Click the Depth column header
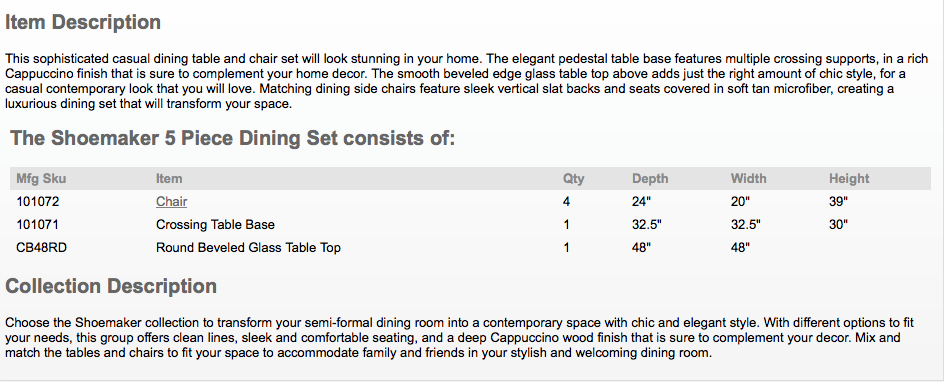Screen dimensions: 944x382 [x=650, y=179]
